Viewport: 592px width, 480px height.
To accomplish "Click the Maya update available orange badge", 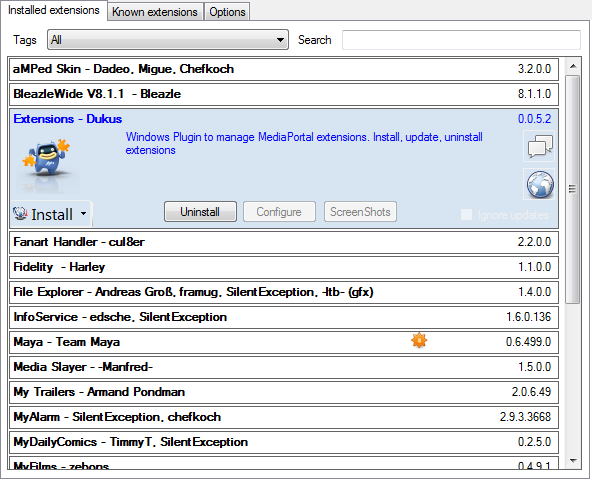I will click(419, 341).
